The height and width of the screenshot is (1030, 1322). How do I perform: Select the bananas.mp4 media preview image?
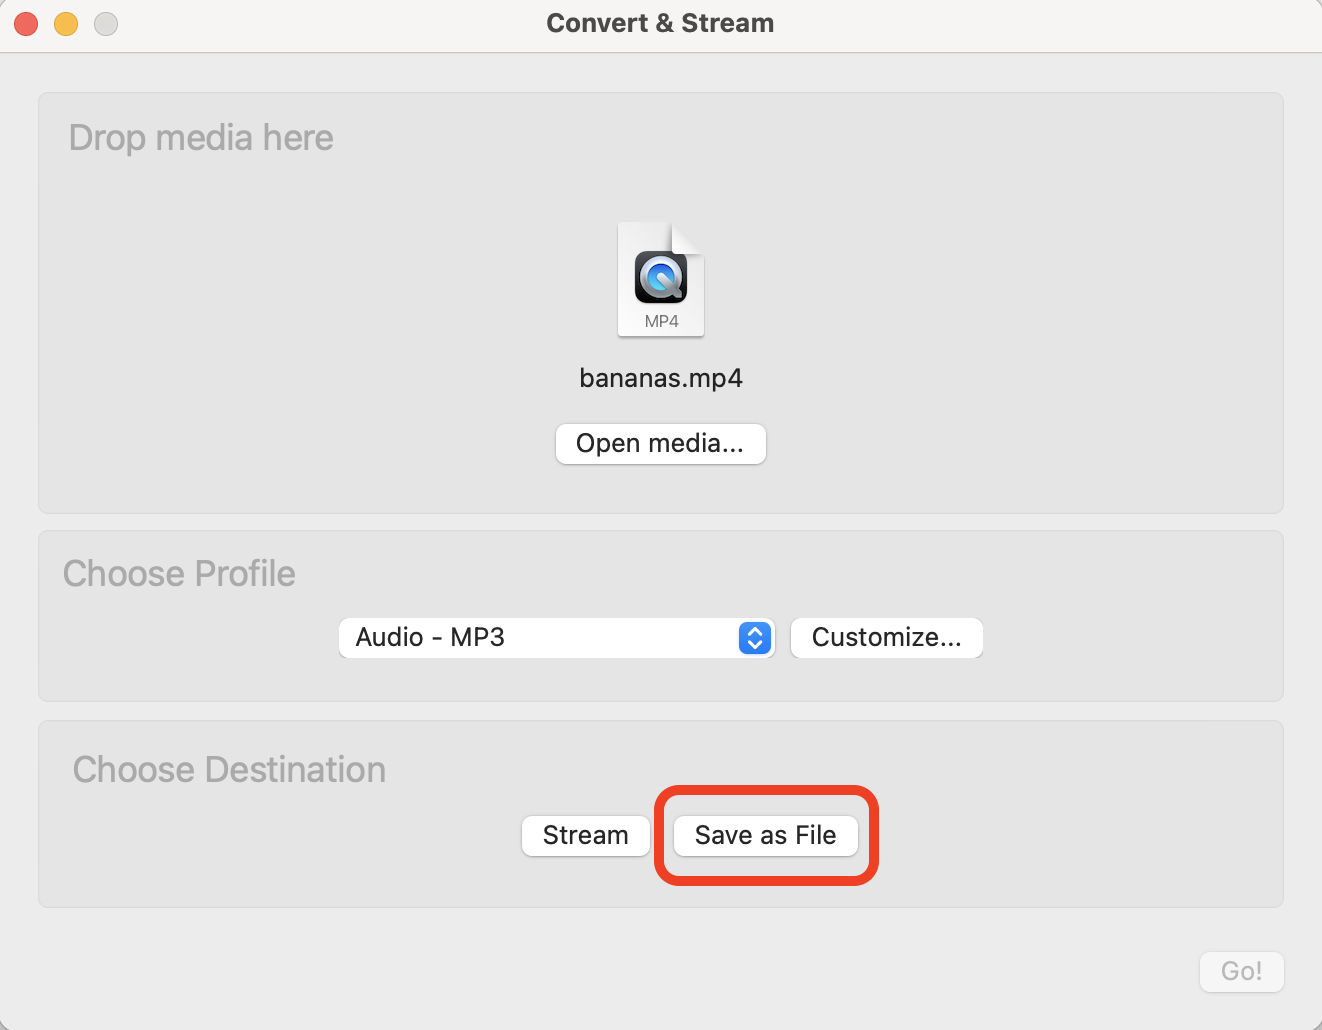[x=660, y=280]
